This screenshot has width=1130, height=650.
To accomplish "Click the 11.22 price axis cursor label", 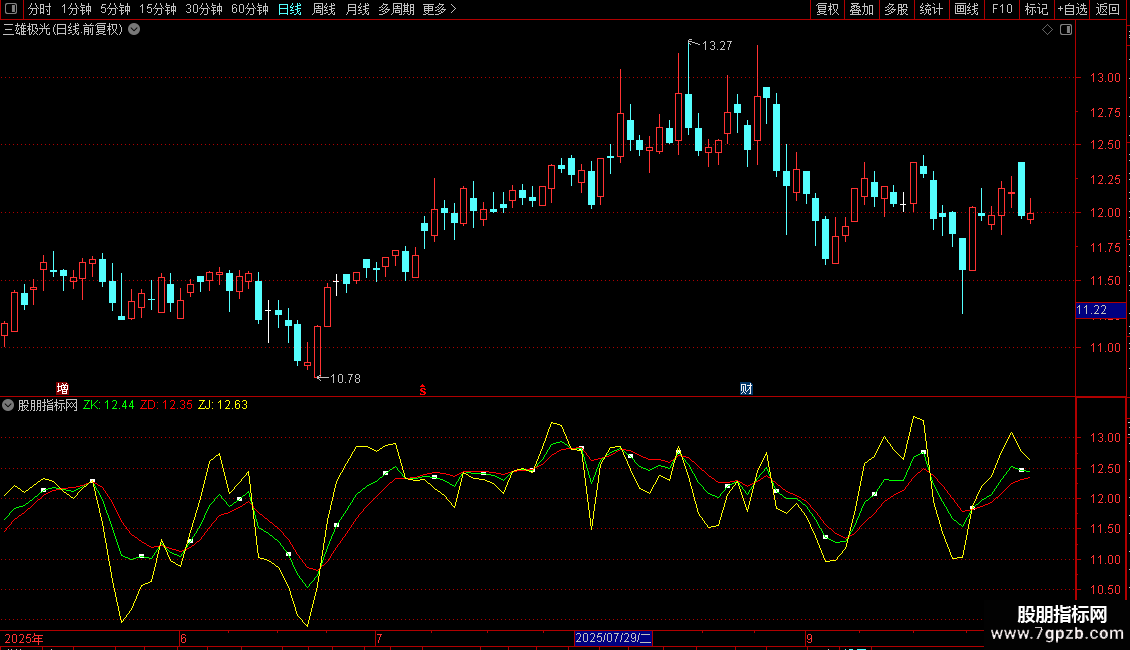I will [1100, 311].
